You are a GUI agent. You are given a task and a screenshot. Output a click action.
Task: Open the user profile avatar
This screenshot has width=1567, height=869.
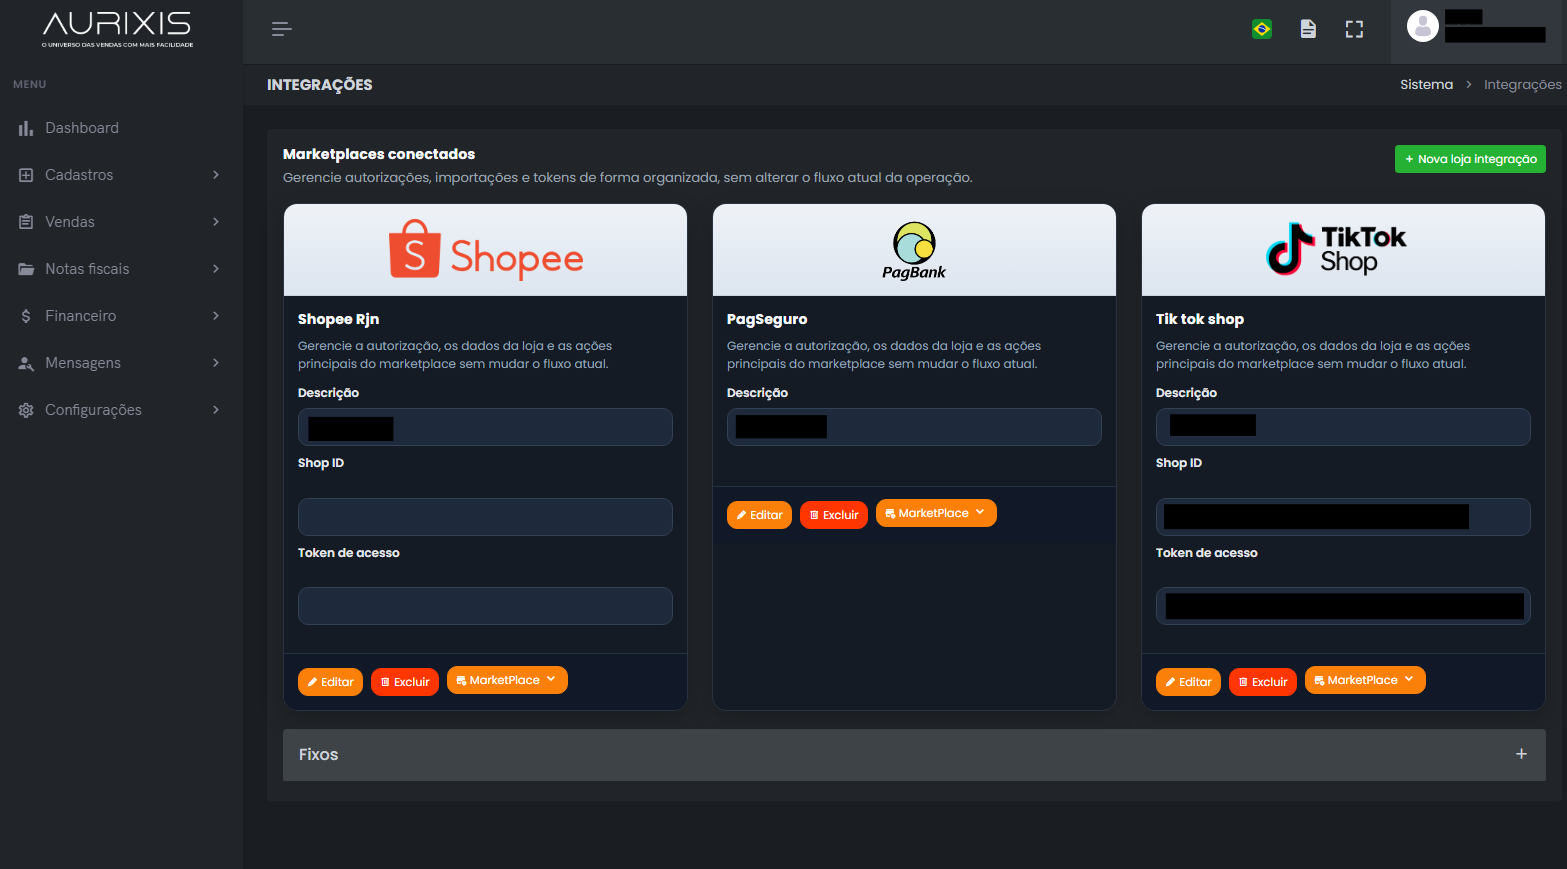tap(1422, 26)
